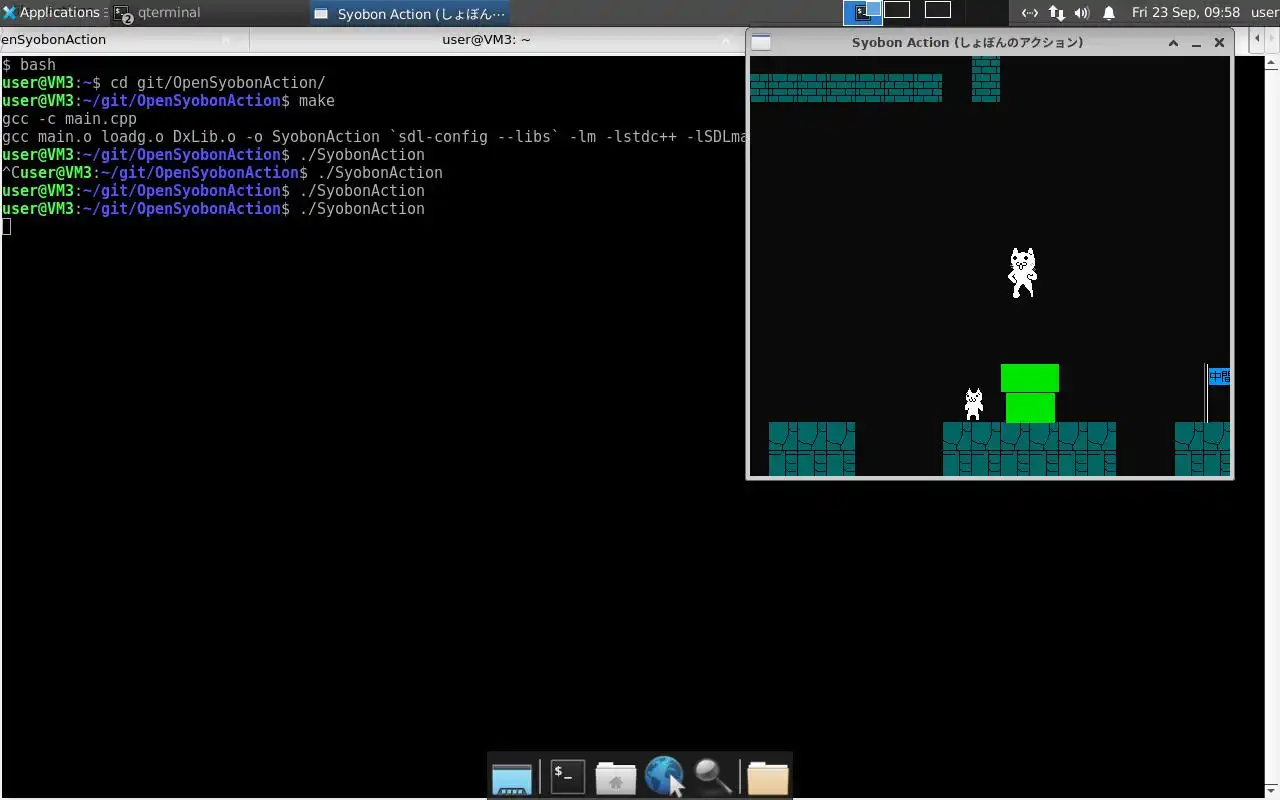Click the 'make' command in the terminal
This screenshot has height=800, width=1280.
(x=317, y=101)
